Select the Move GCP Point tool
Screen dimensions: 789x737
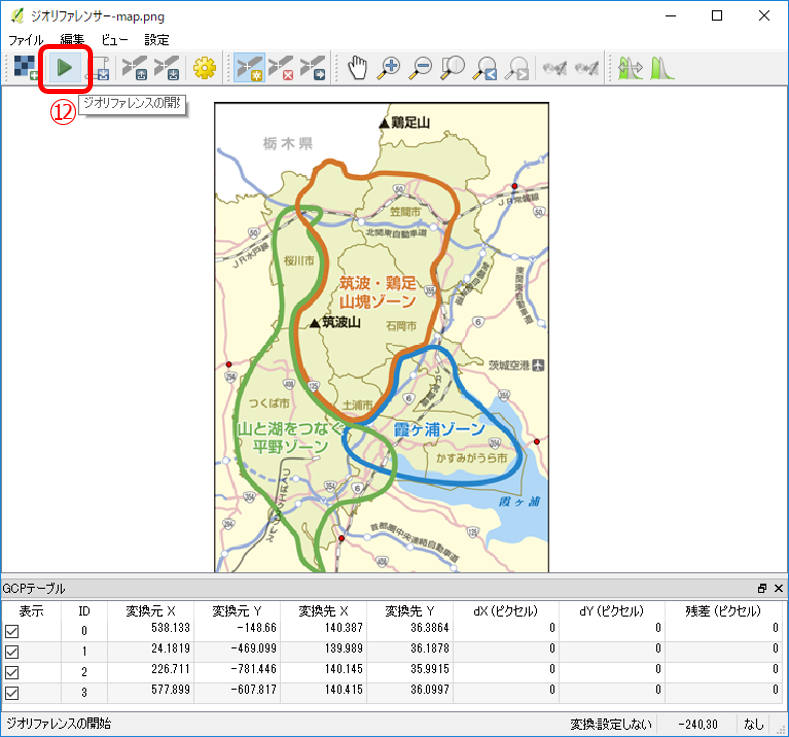point(312,67)
